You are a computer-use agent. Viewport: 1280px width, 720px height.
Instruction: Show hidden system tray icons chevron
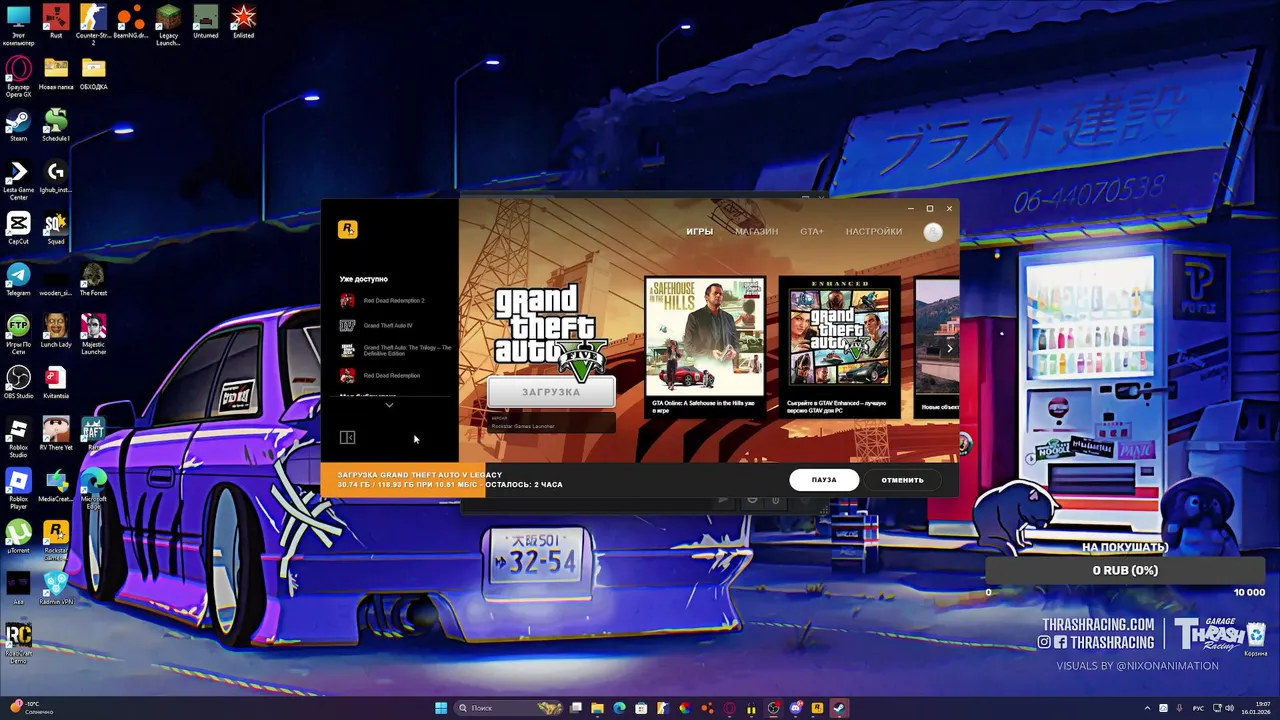point(1147,708)
